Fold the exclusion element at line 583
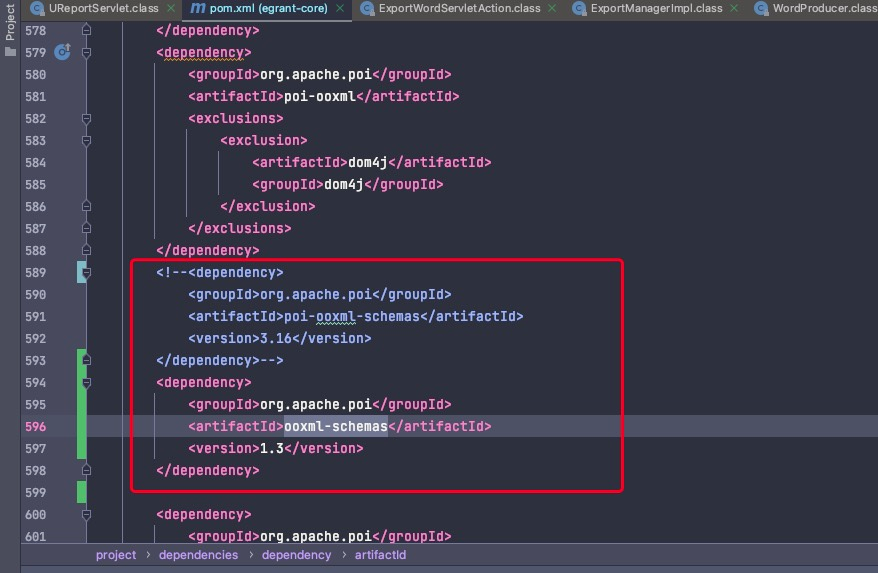The width and height of the screenshot is (878, 573). pyautogui.click(x=86, y=140)
